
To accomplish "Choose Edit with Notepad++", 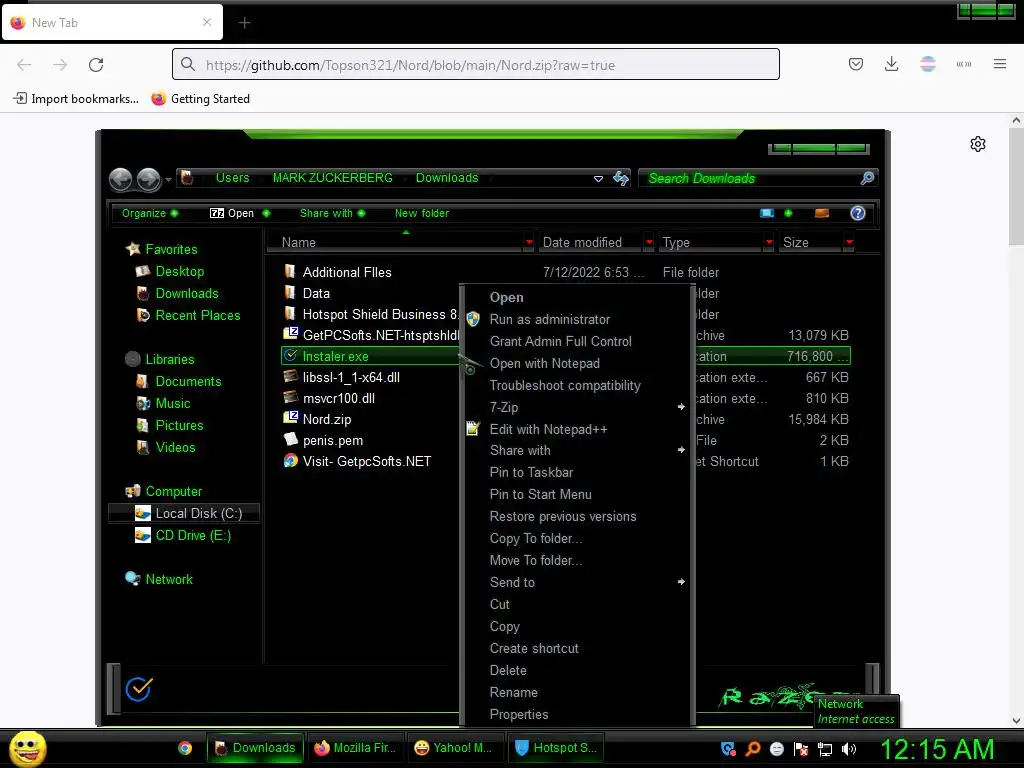I will pos(549,429).
